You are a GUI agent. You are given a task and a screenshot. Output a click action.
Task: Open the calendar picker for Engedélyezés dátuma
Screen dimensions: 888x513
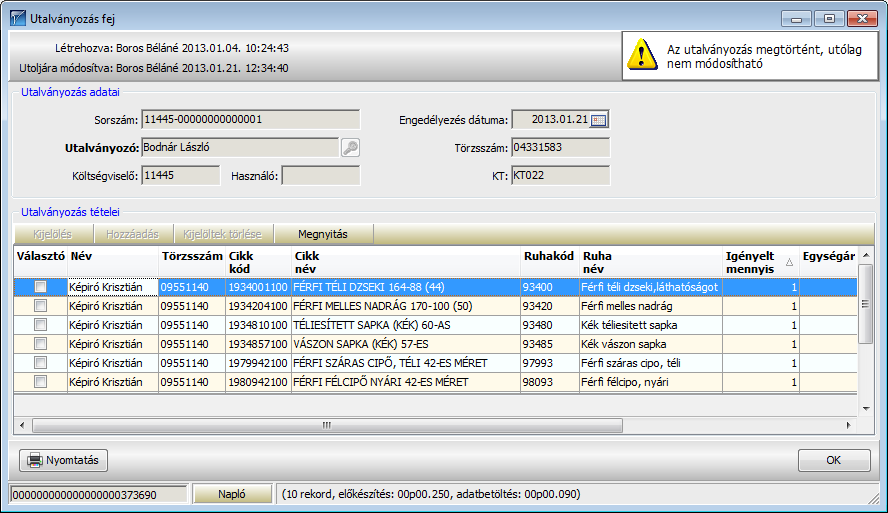[598, 120]
